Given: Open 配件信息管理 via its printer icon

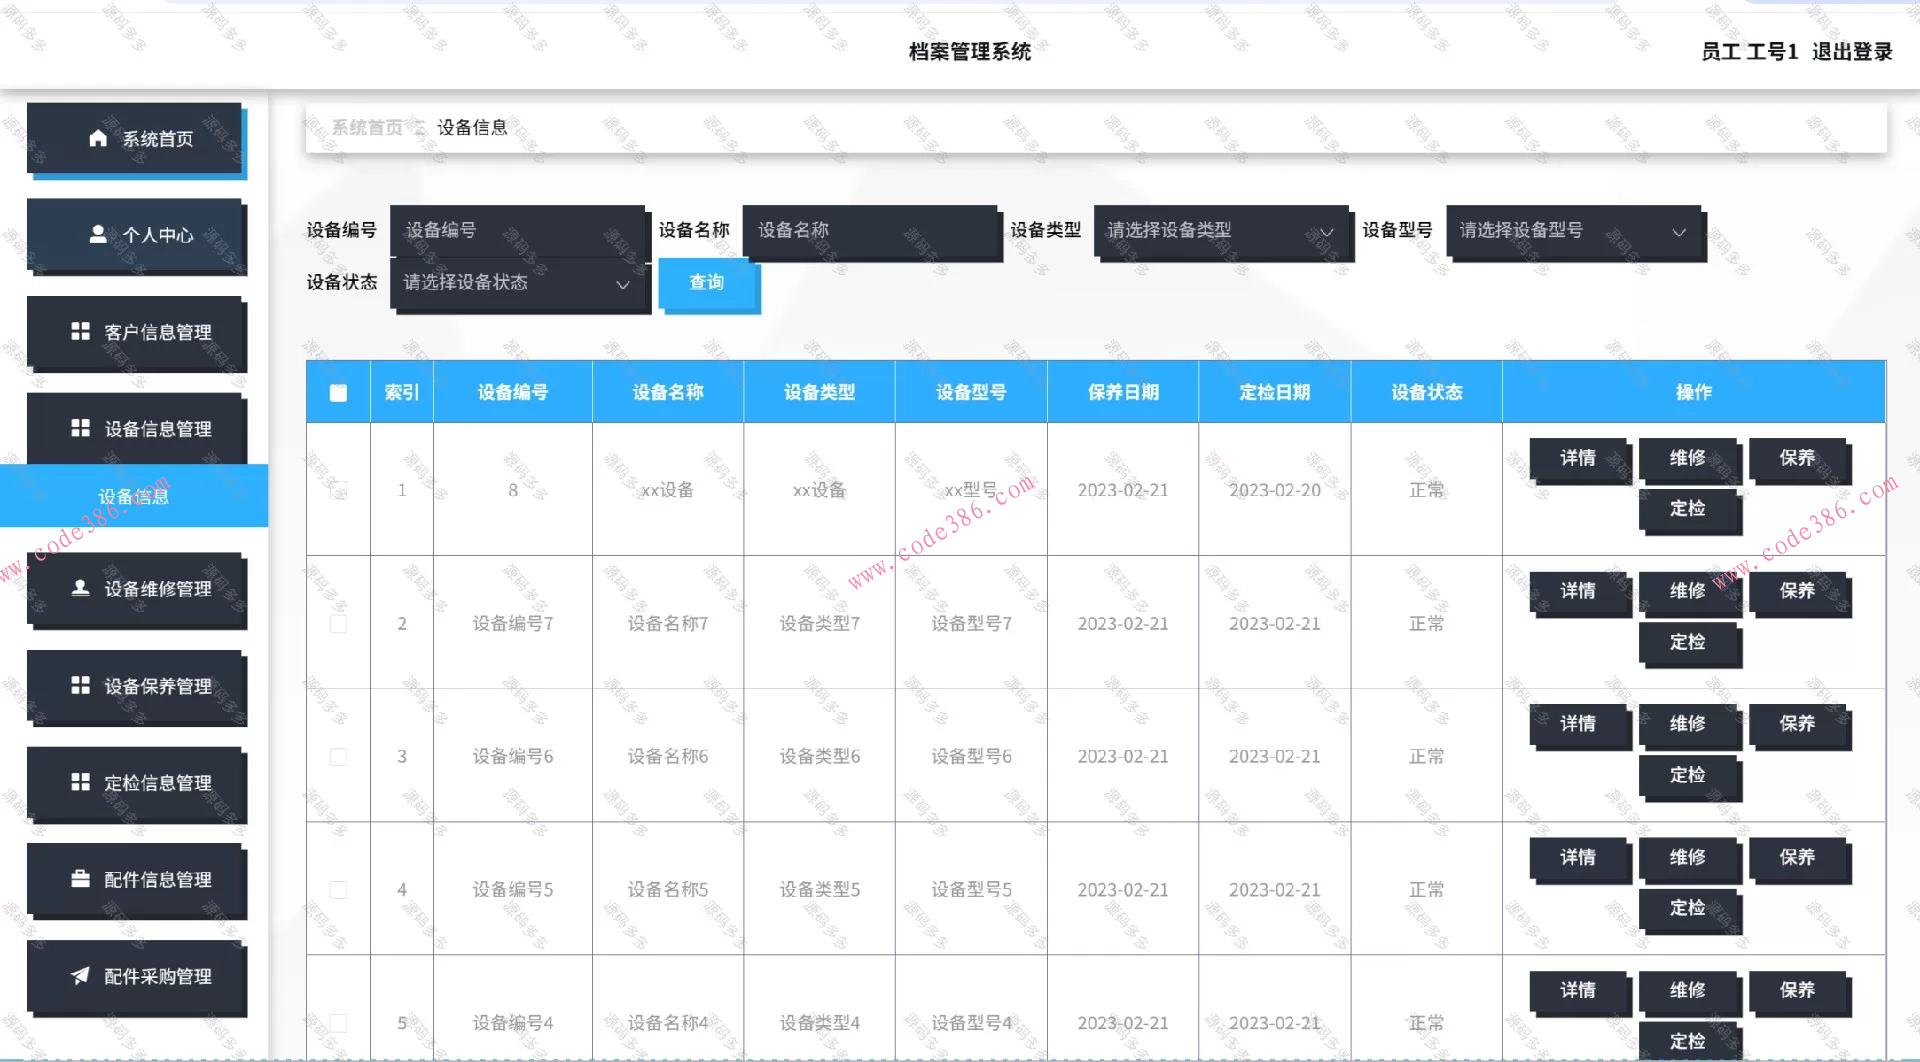Looking at the screenshot, I should [x=82, y=880].
